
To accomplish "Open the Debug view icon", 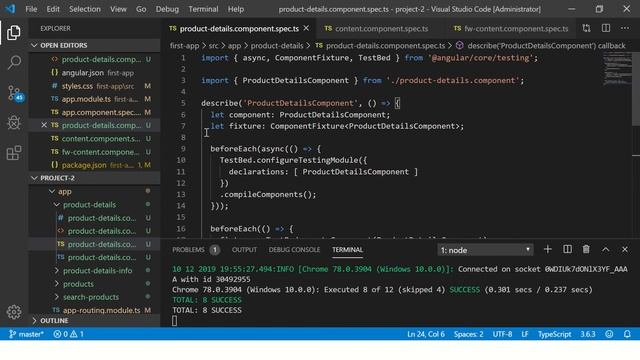I will click(14, 123).
